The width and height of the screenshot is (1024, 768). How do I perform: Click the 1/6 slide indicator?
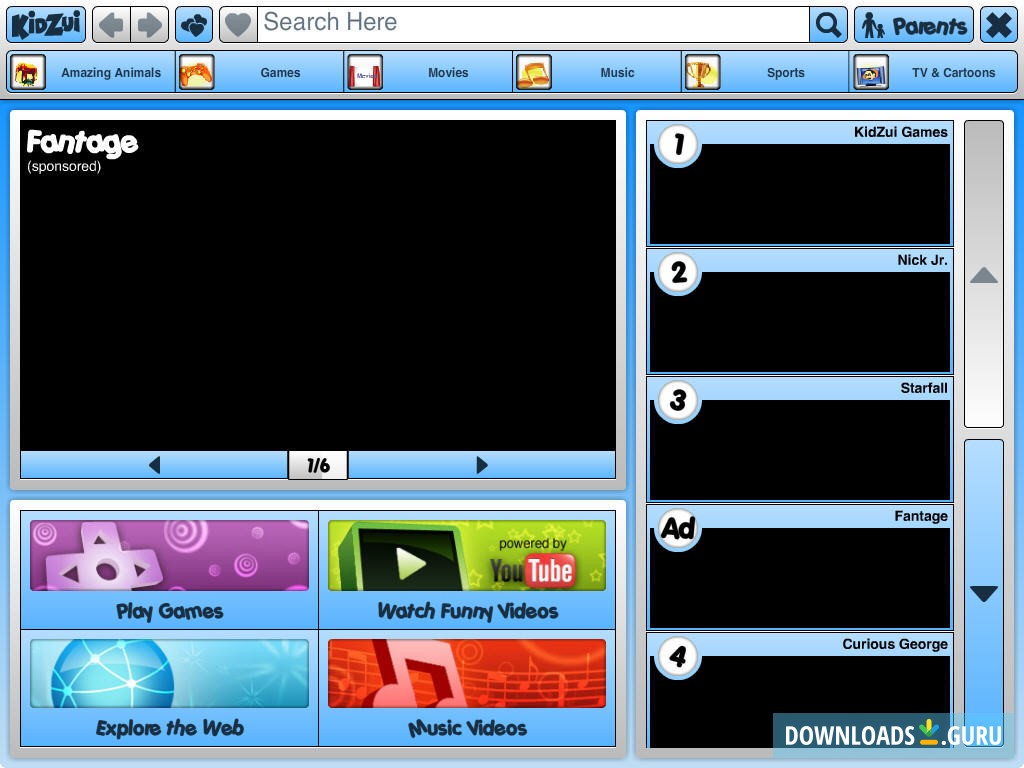coord(318,464)
